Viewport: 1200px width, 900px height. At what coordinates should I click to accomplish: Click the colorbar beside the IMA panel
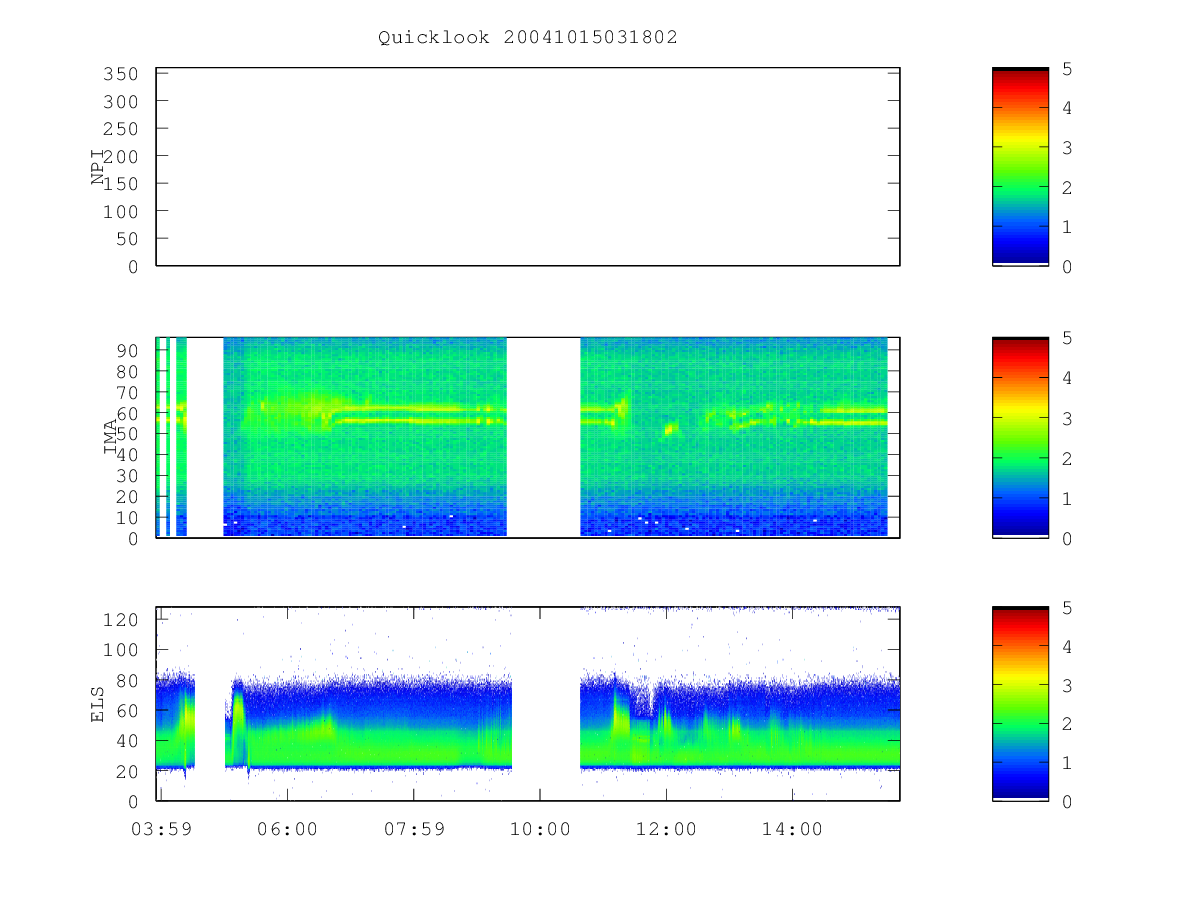pos(1020,437)
